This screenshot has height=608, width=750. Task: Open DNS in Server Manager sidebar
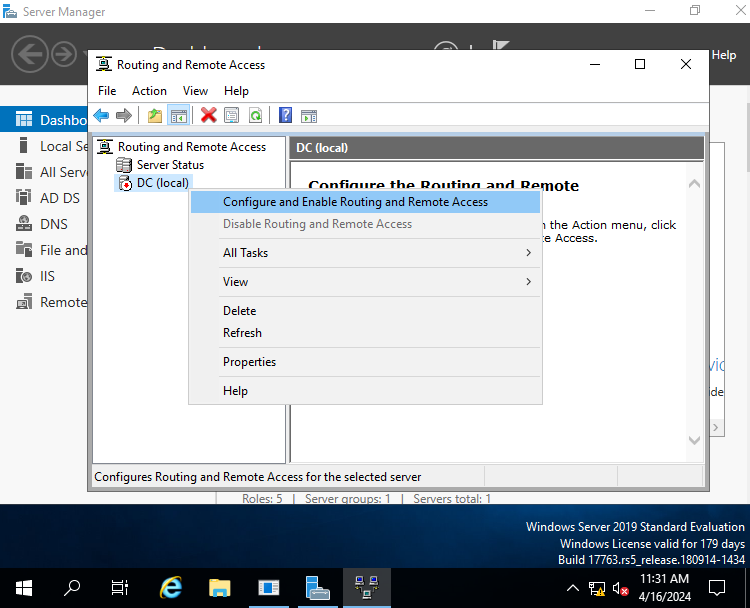pos(44,224)
